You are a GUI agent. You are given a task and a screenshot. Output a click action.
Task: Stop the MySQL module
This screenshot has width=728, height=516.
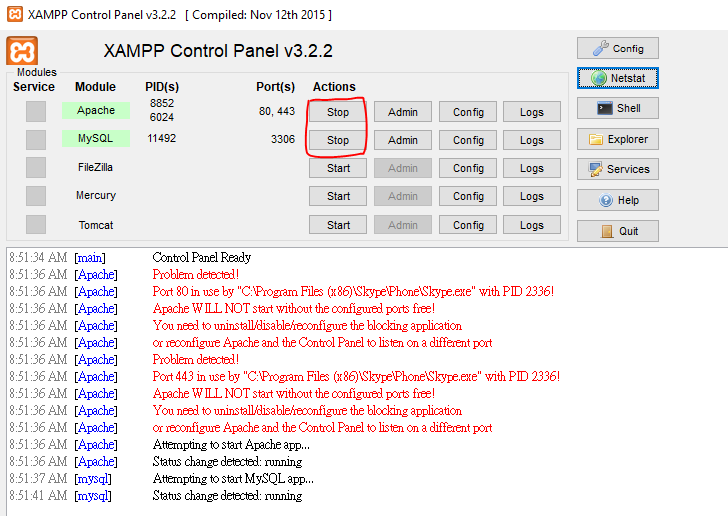pyautogui.click(x=338, y=140)
